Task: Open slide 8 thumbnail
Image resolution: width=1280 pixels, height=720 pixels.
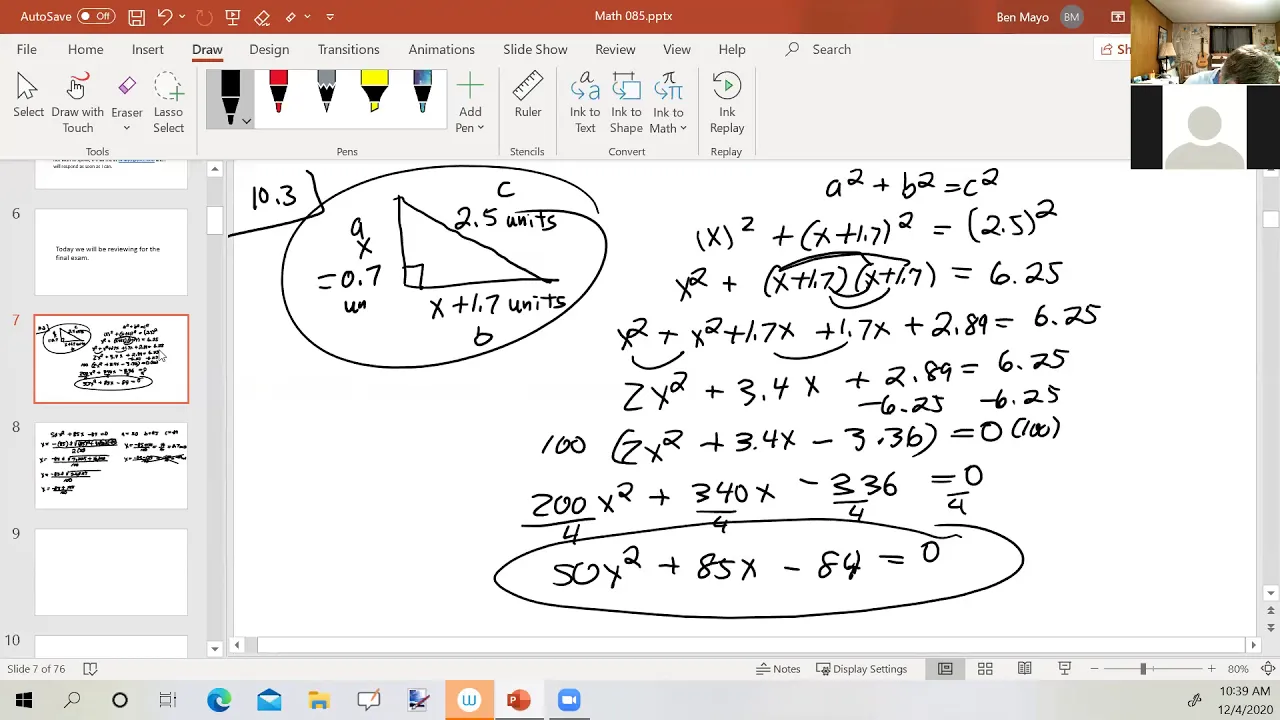Action: (x=111, y=466)
